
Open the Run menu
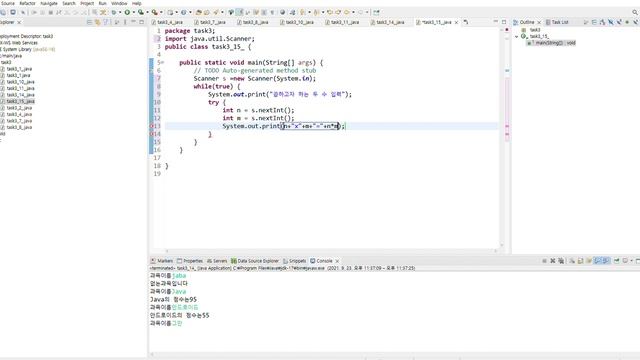tap(102, 3)
